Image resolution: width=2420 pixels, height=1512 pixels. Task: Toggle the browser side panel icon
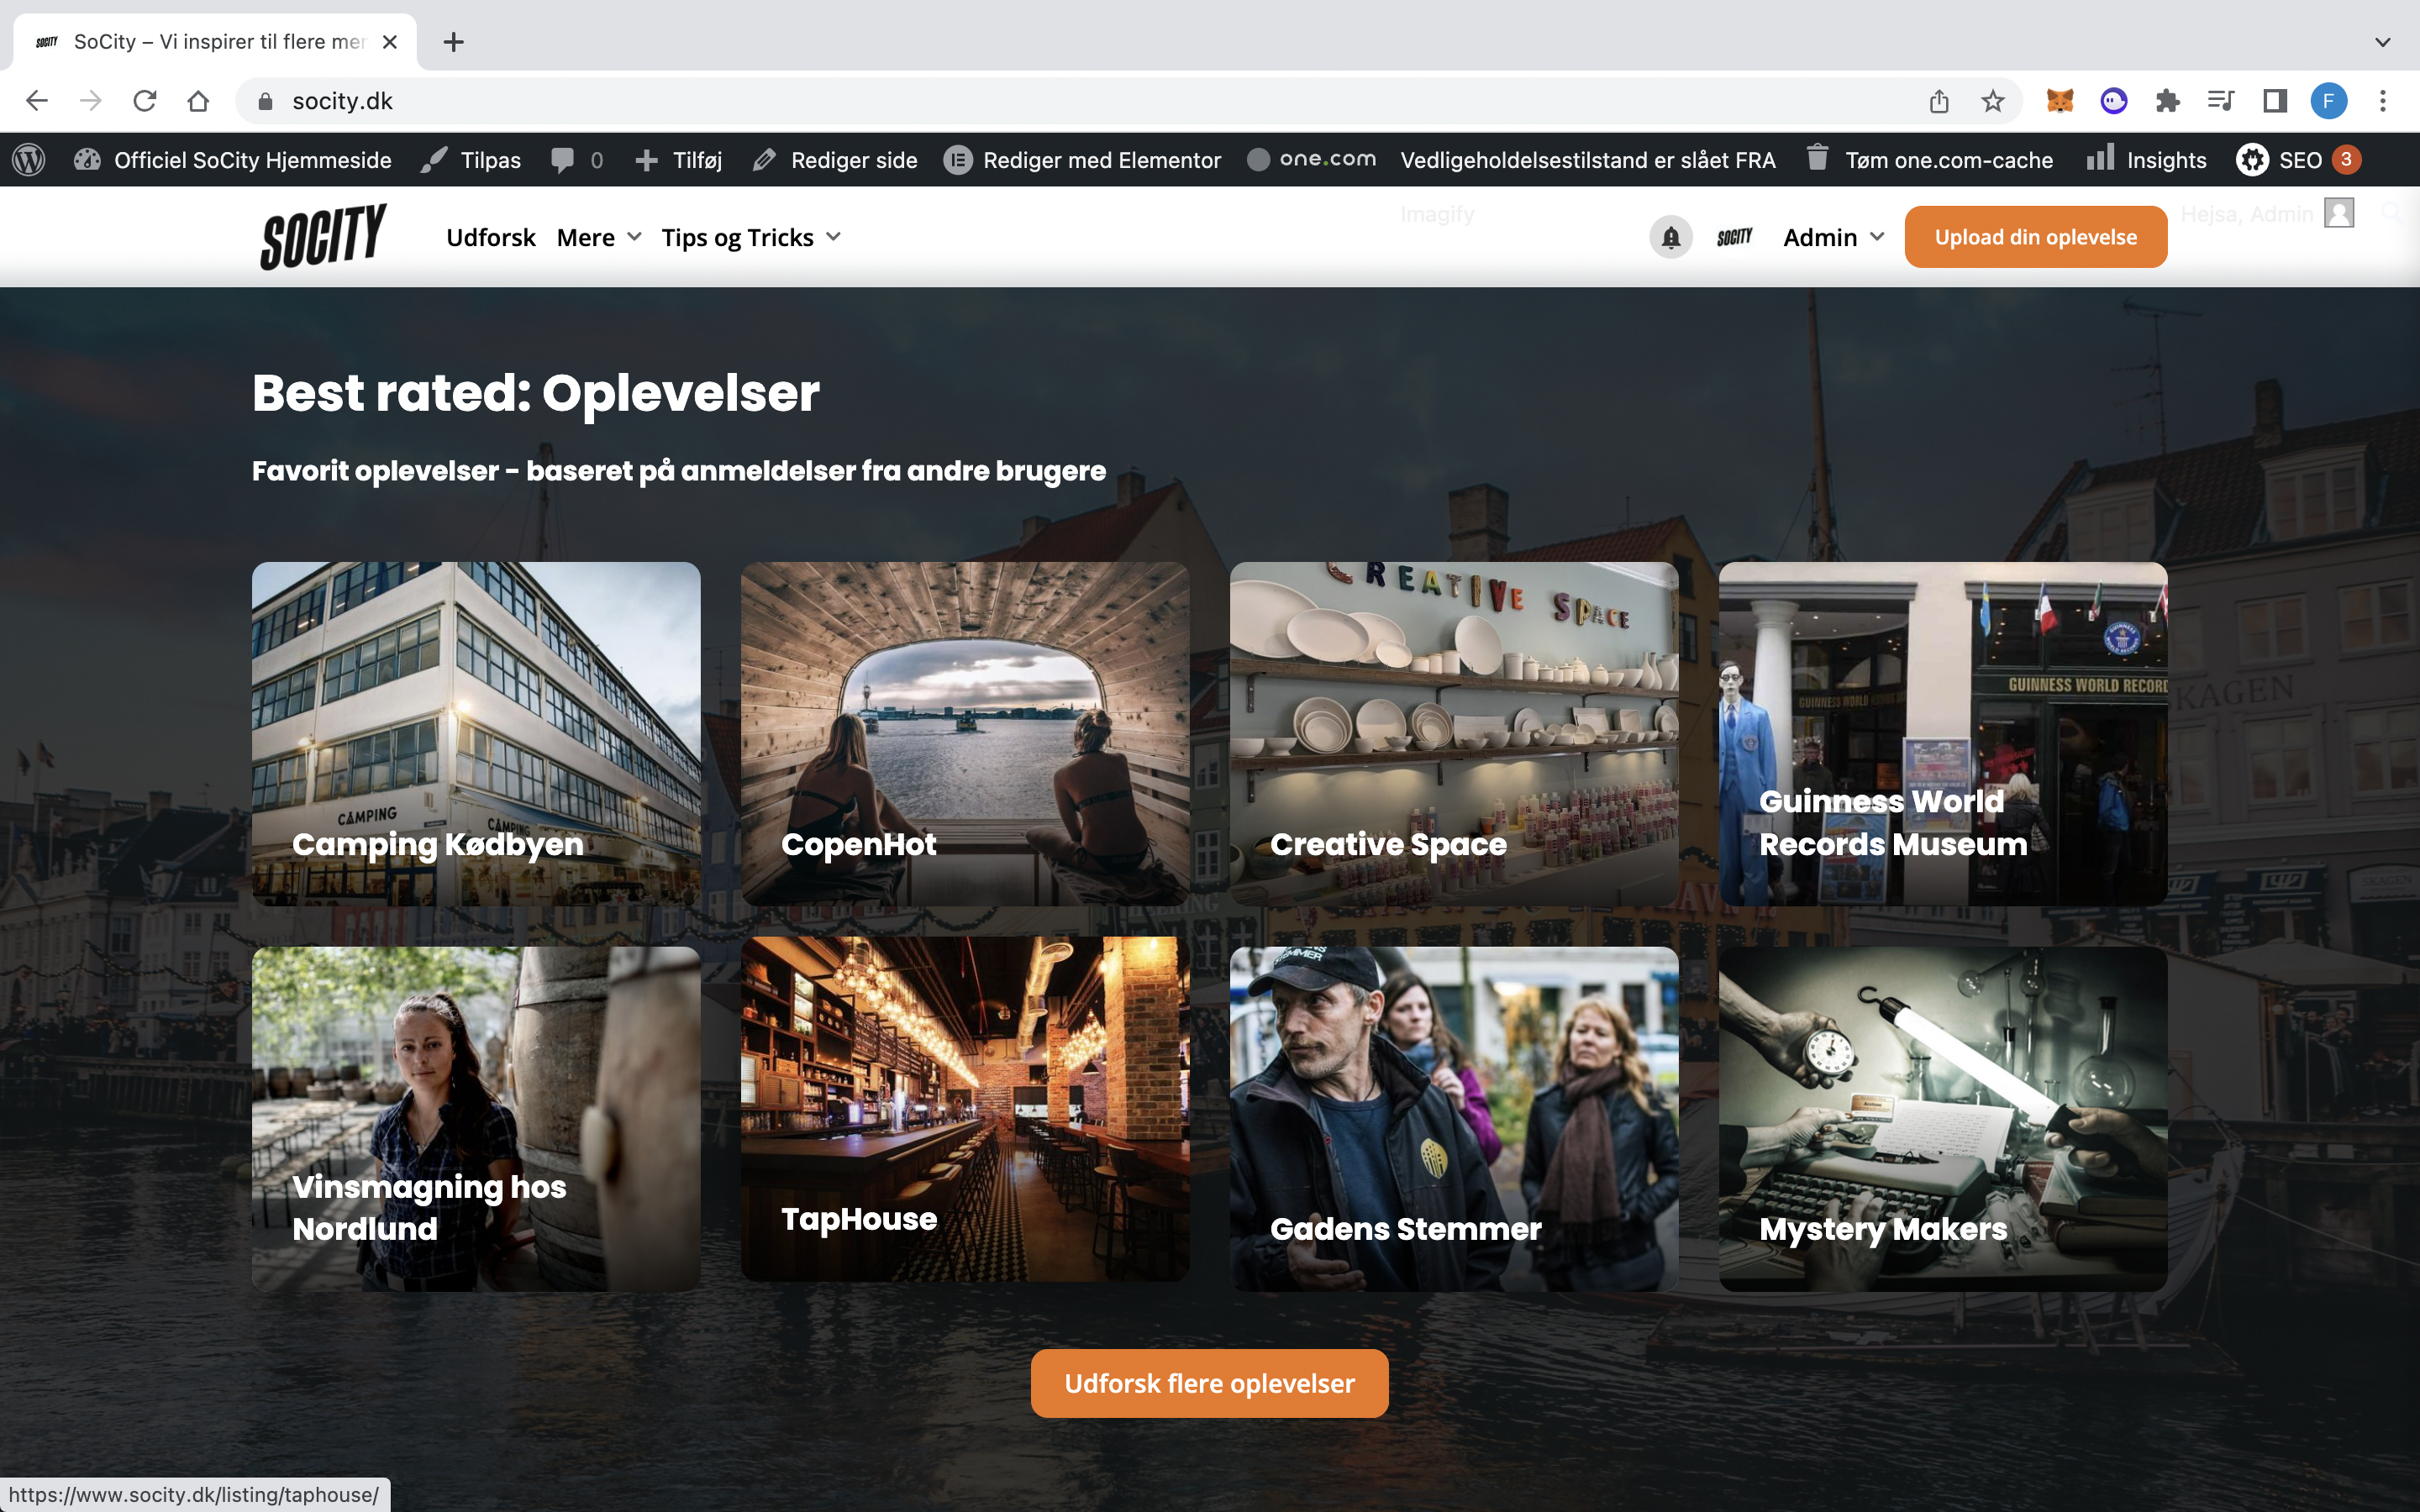click(2275, 101)
